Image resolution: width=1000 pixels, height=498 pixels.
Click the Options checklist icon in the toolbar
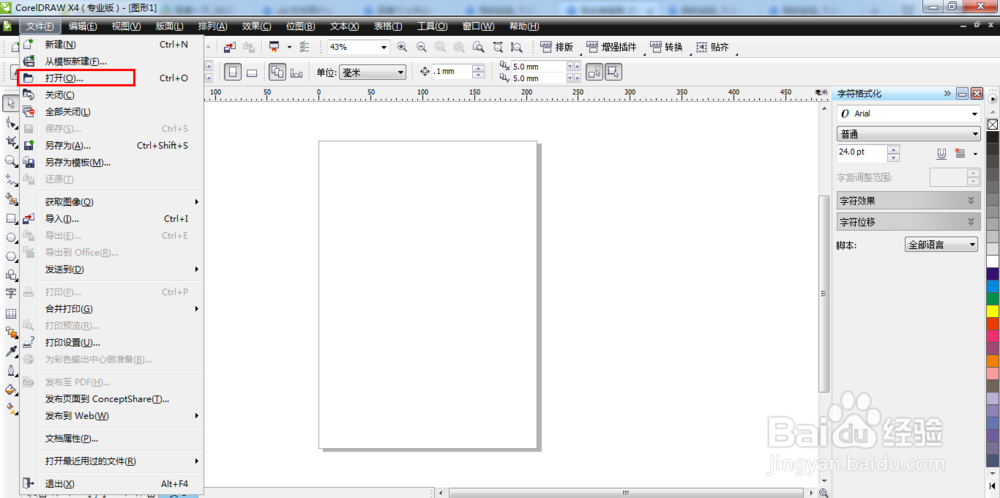304,47
